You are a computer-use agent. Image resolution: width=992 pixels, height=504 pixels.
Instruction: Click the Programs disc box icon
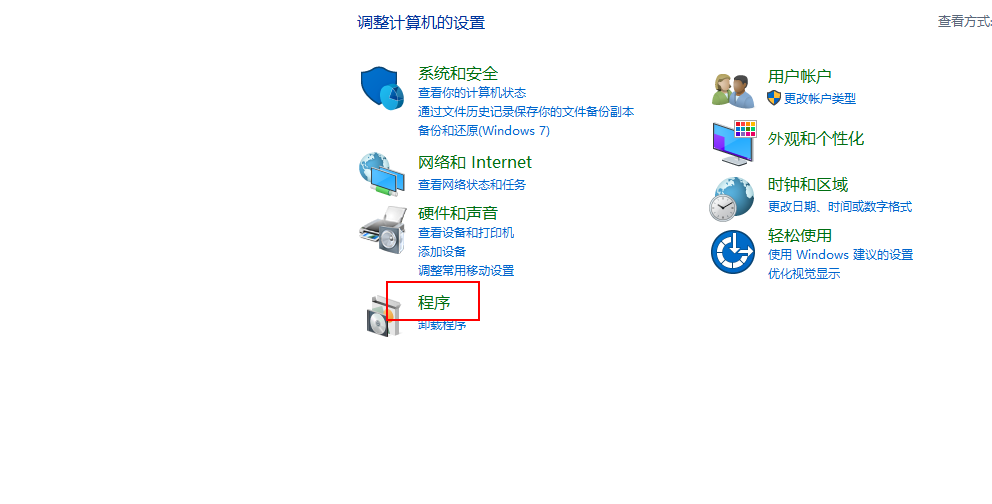tap(383, 316)
